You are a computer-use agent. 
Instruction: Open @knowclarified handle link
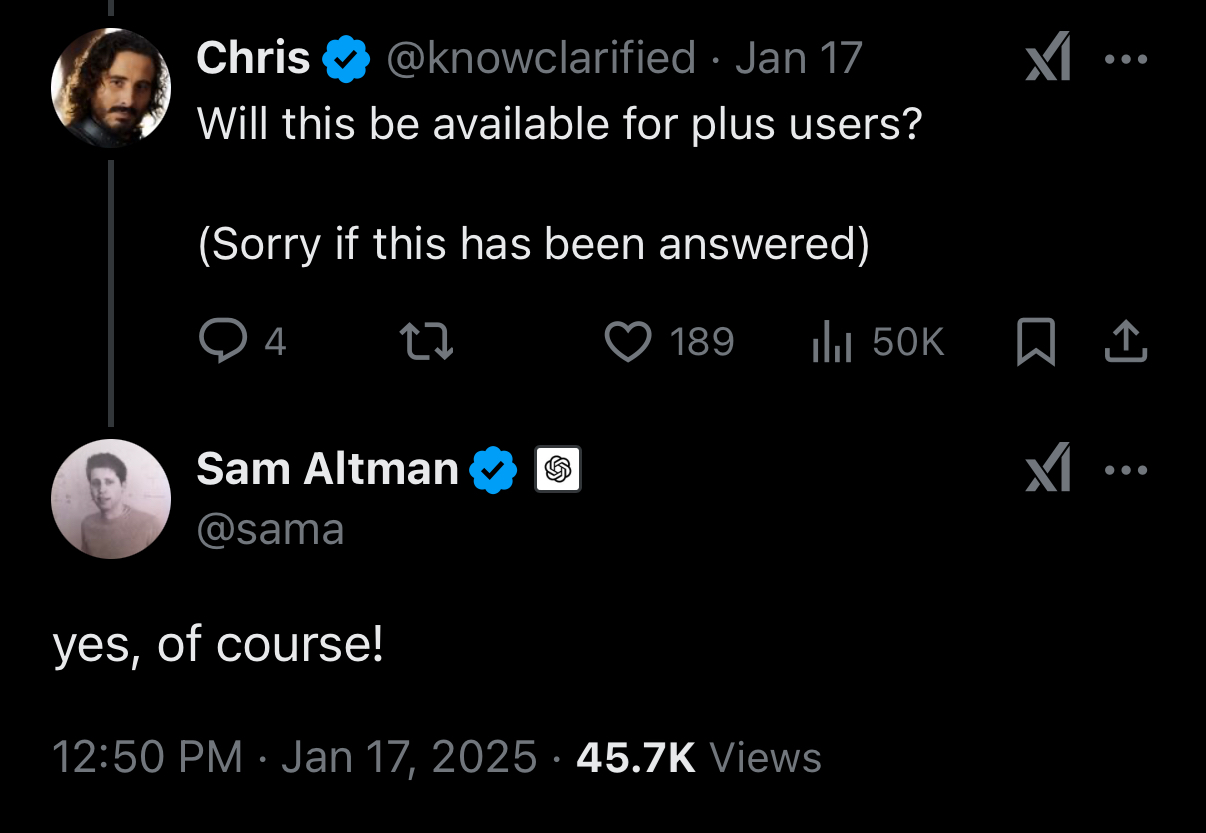(540, 58)
